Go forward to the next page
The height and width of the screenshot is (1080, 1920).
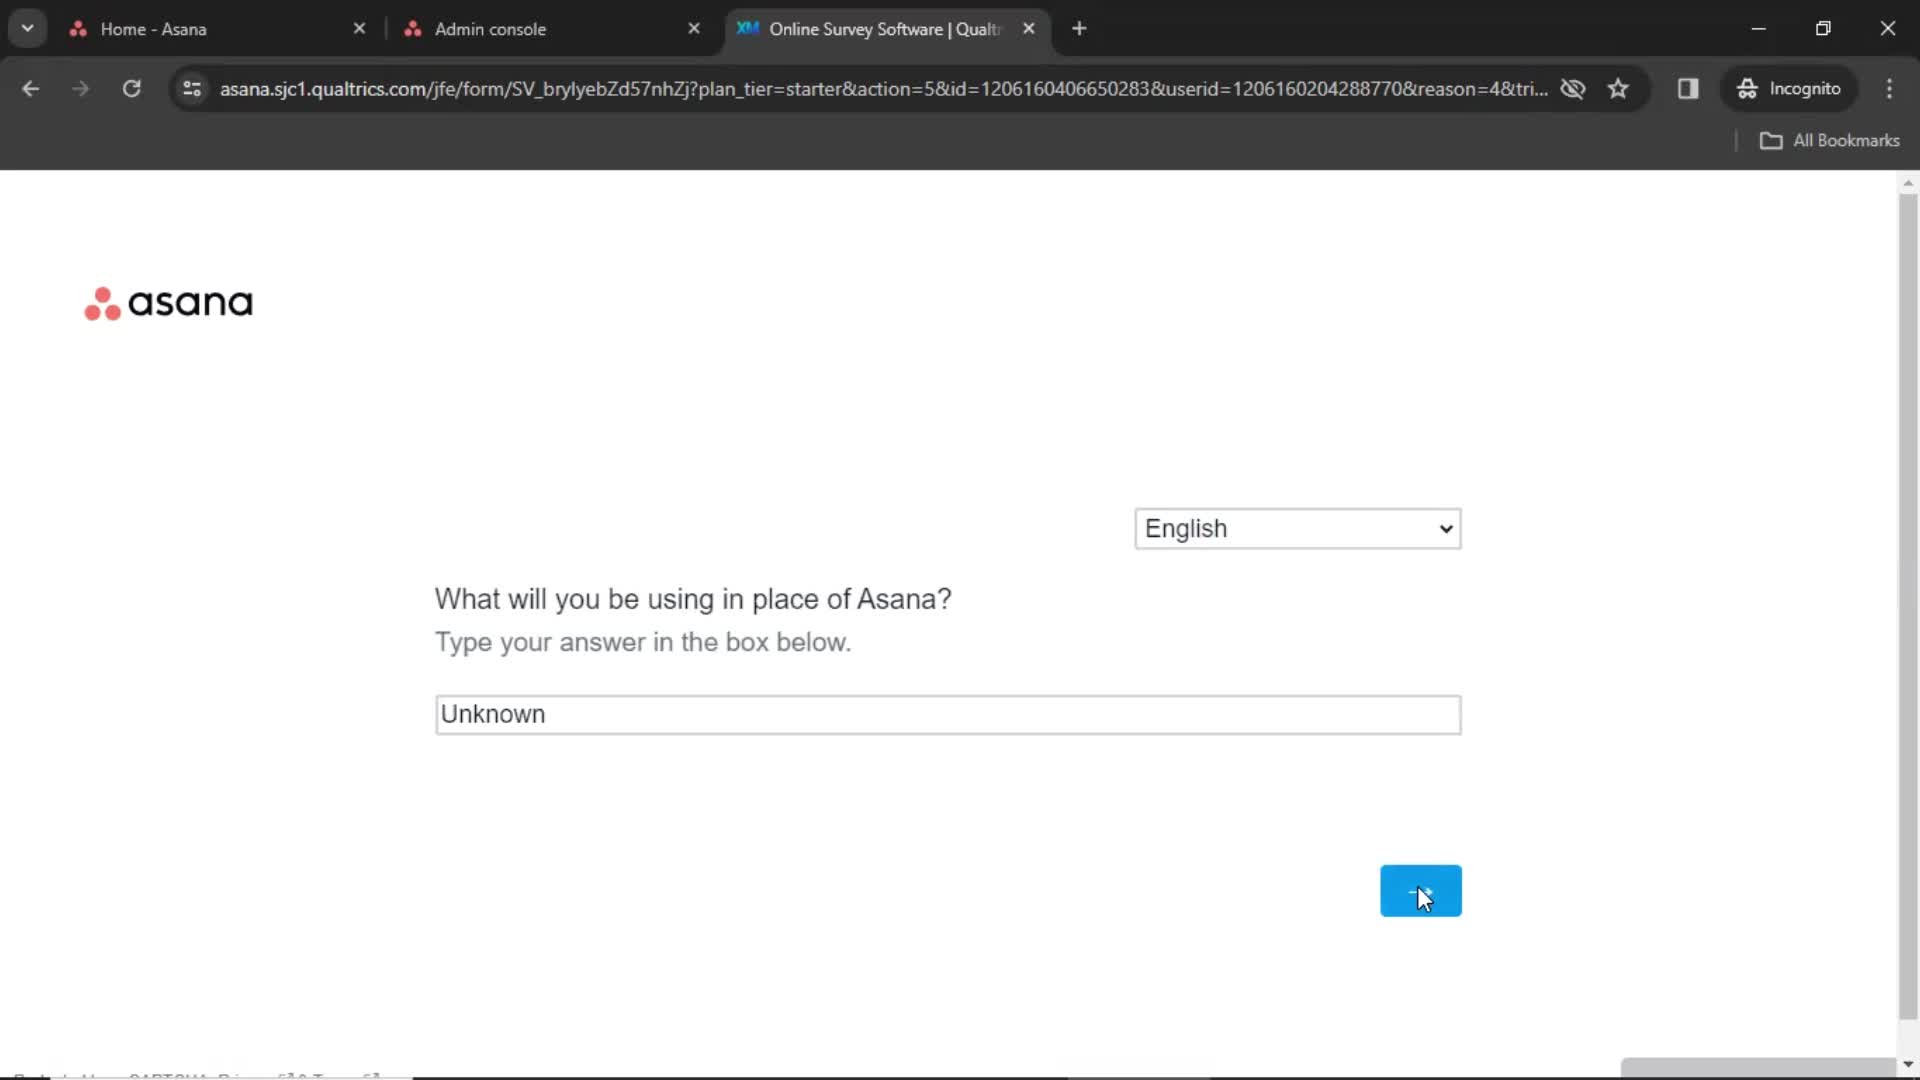point(81,89)
